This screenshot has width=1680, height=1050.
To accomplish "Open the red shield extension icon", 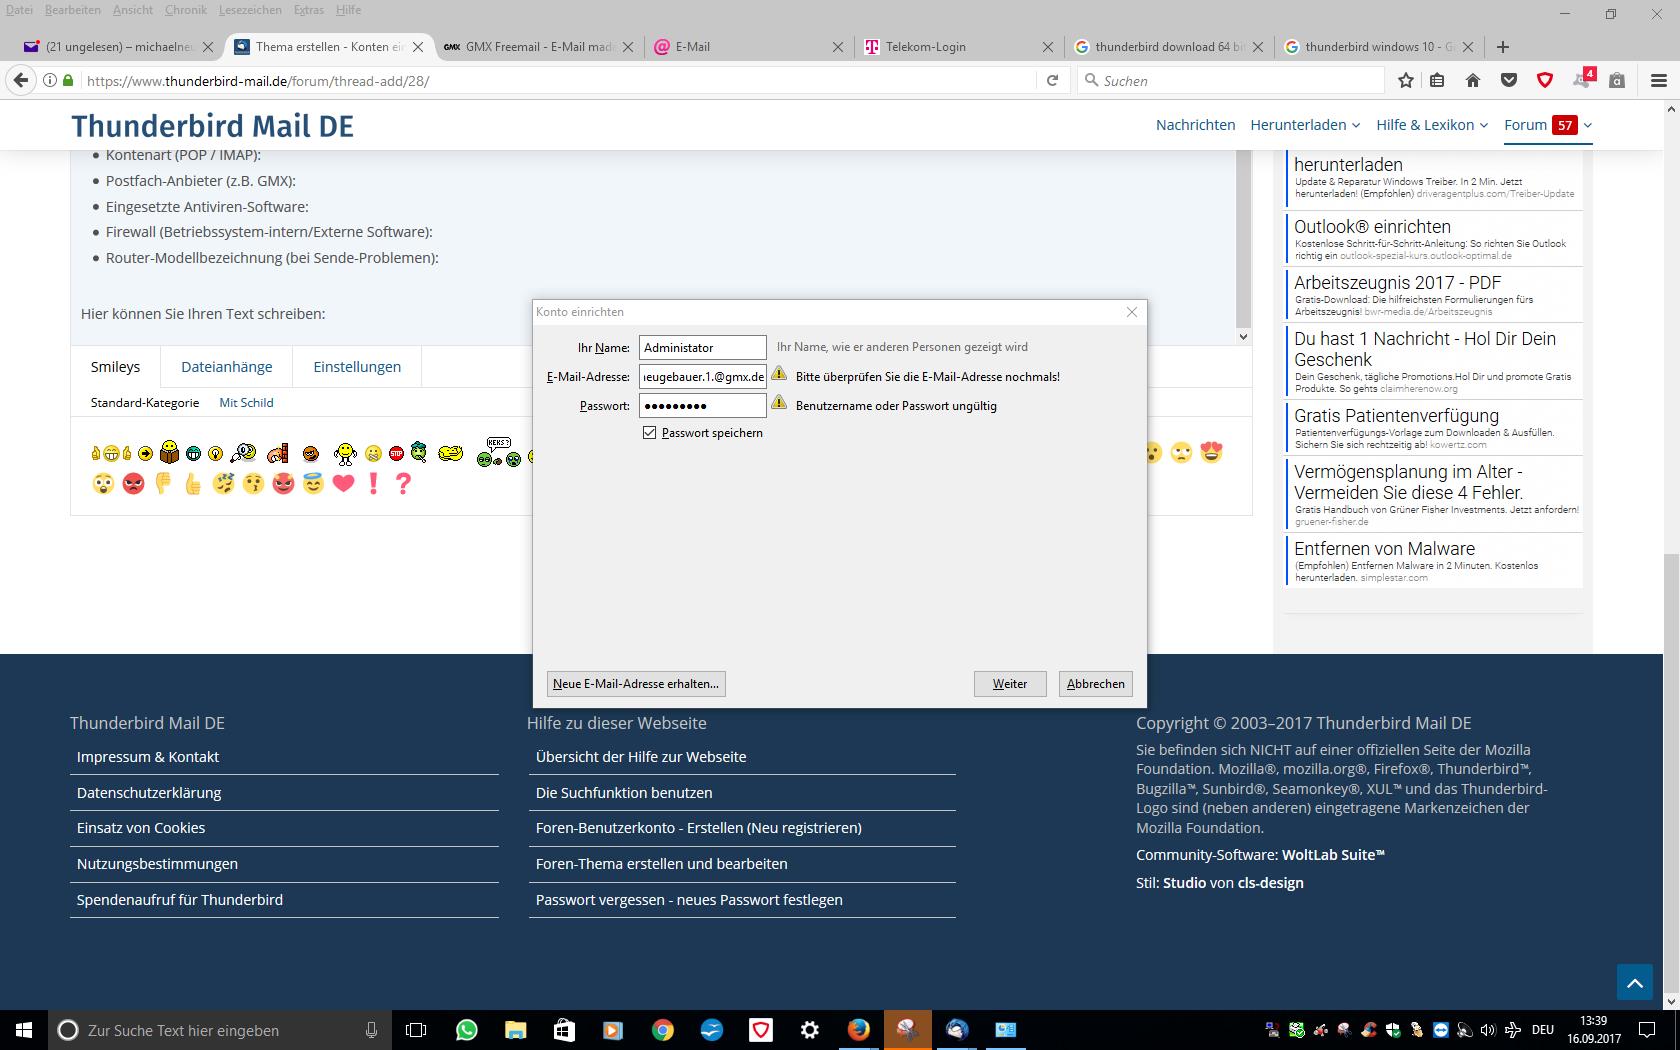I will click(x=1545, y=81).
